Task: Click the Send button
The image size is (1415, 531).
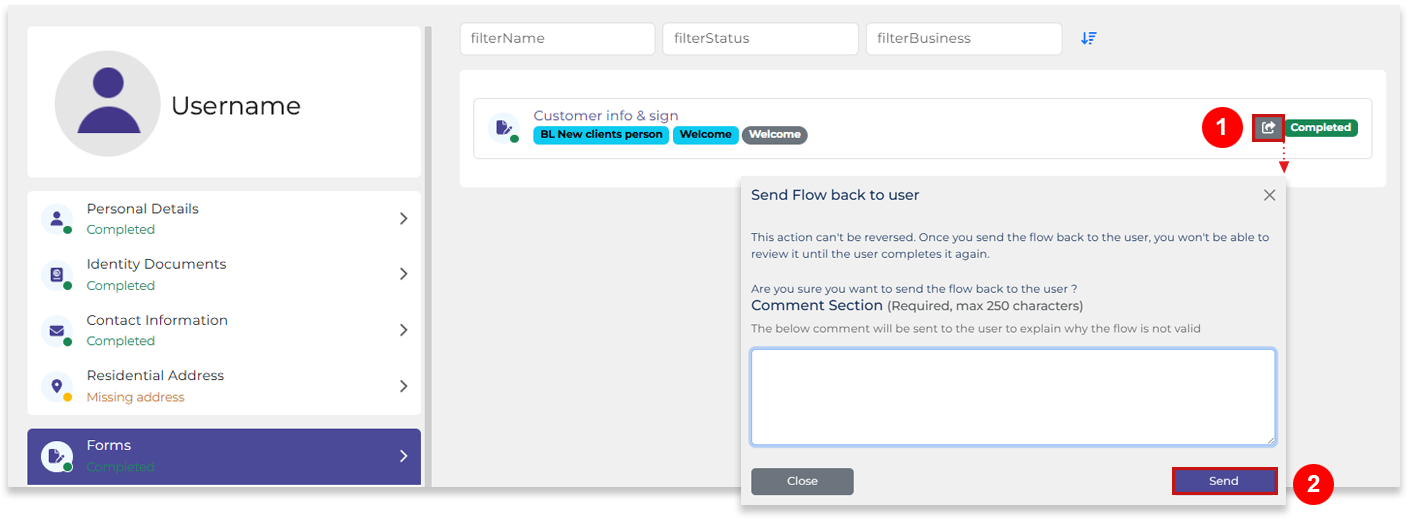Action: [1224, 481]
